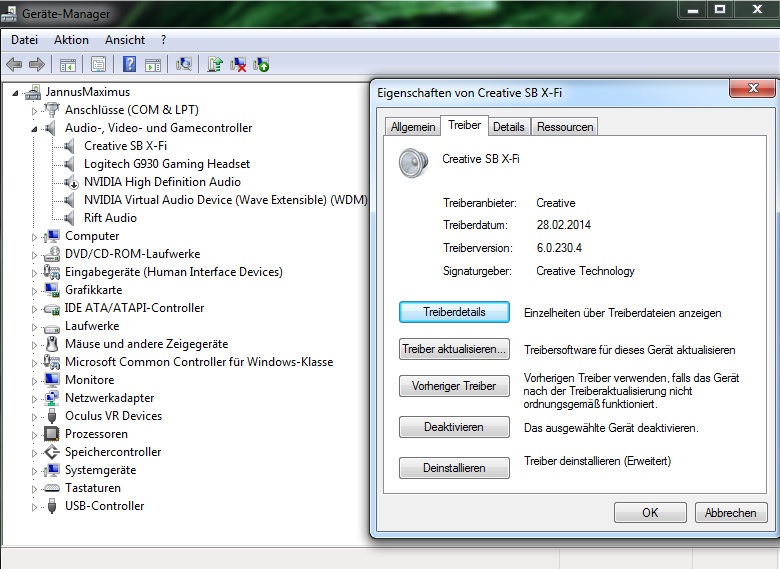Image resolution: width=780 pixels, height=569 pixels.
Task: Click the USB-Controller plug icon
Action: coord(52,506)
